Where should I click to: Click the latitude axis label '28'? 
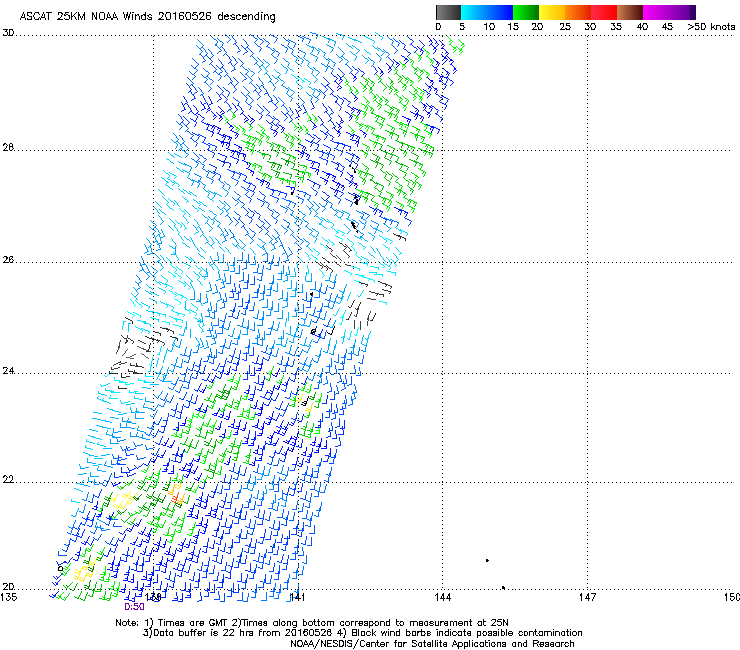click(x=8, y=148)
